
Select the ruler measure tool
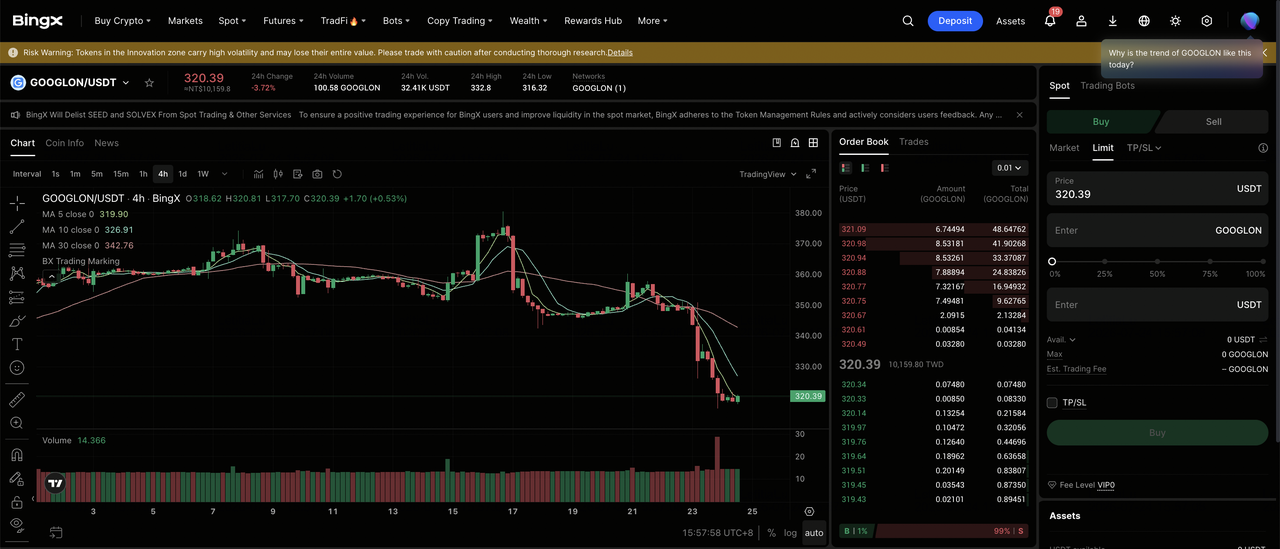(x=17, y=399)
